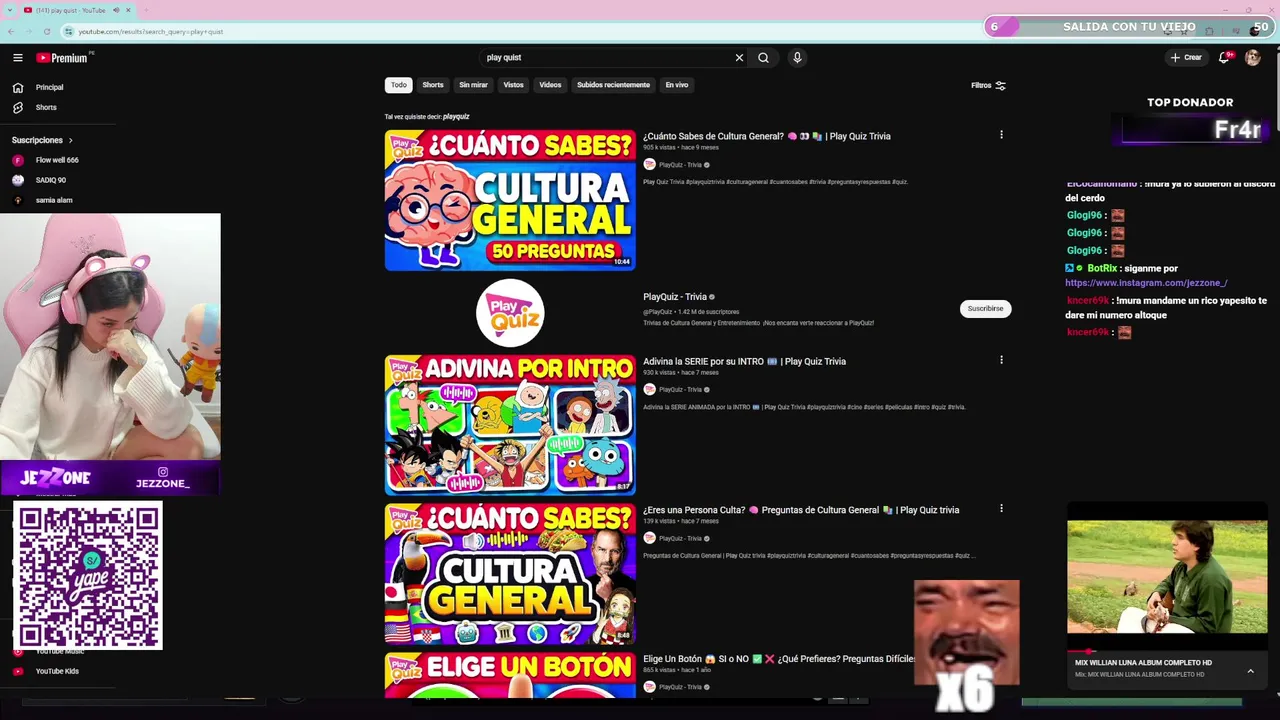Open options menu for ¿Eres una Persona Culta?
This screenshot has width=1280, height=720.
[1001, 509]
